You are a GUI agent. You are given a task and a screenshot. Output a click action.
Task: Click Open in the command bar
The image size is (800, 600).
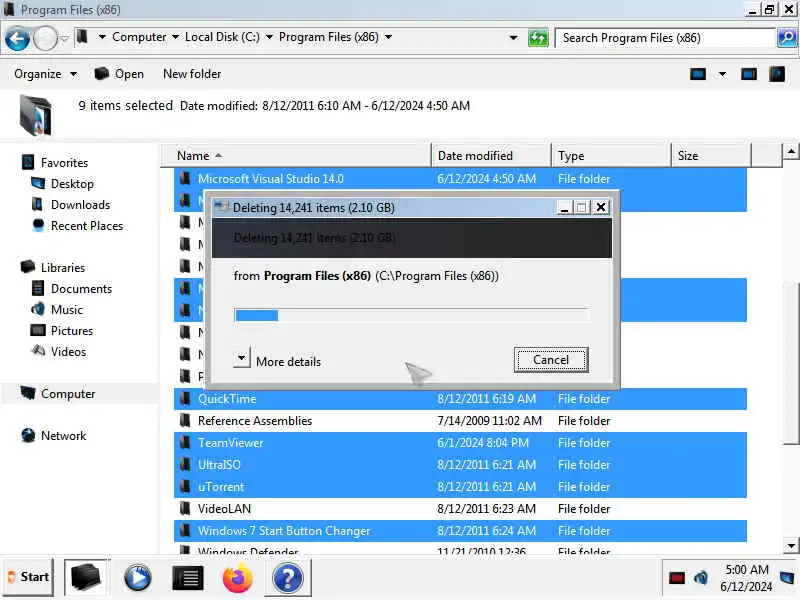click(119, 74)
